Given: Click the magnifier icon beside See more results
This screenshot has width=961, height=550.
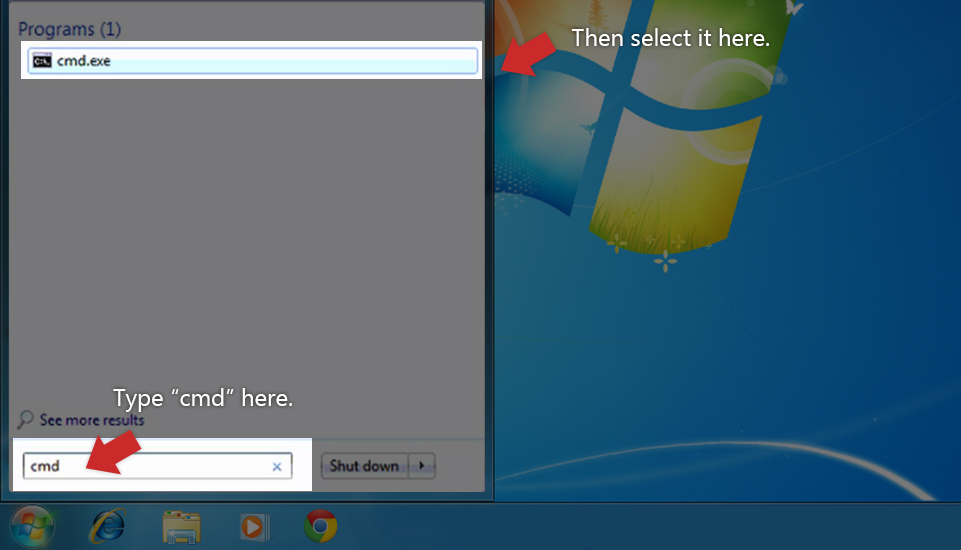Looking at the screenshot, I should (25, 419).
